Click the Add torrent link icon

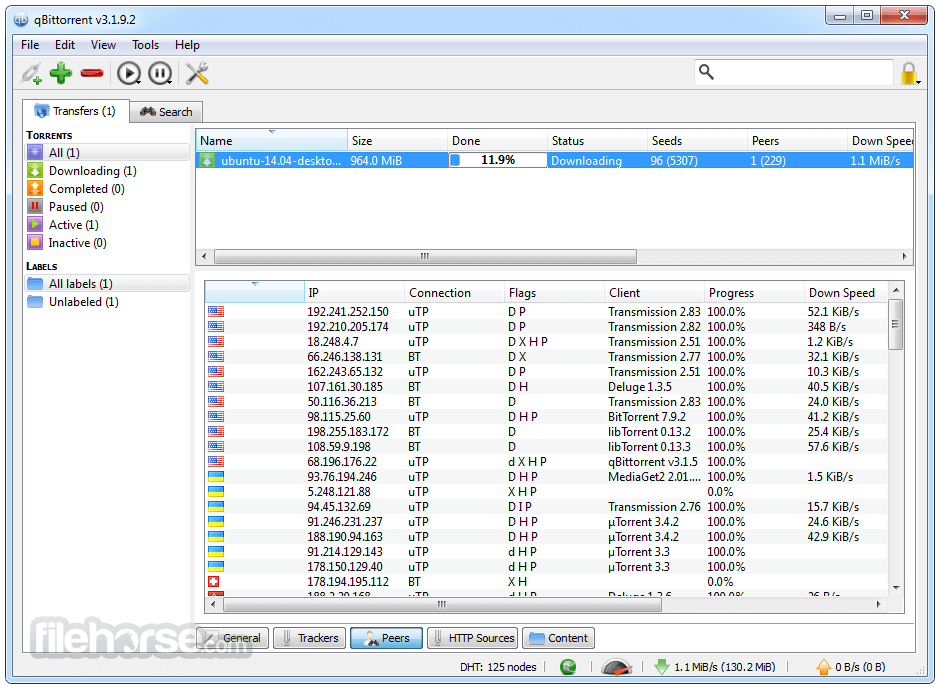tap(32, 73)
